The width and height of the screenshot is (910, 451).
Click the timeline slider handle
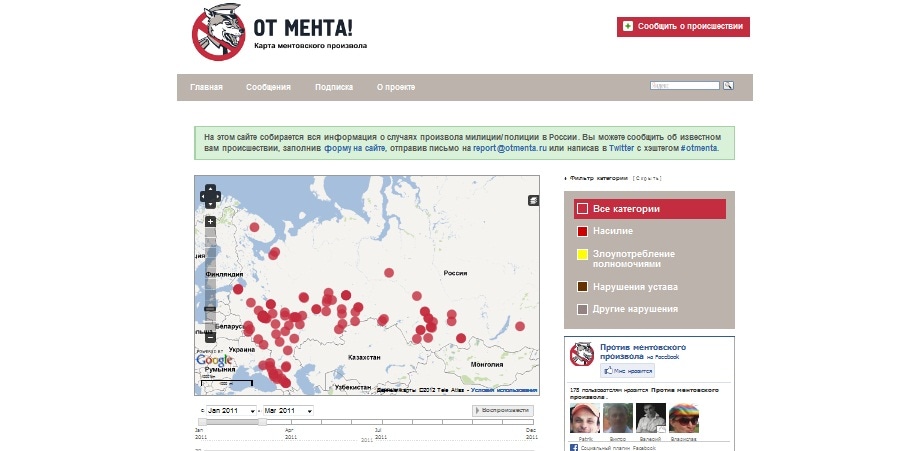point(263,423)
